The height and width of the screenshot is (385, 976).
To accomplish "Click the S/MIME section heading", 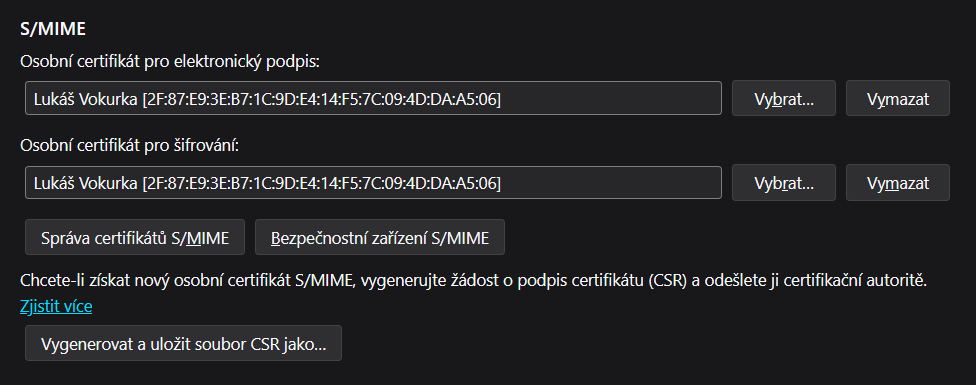I will (x=53, y=29).
